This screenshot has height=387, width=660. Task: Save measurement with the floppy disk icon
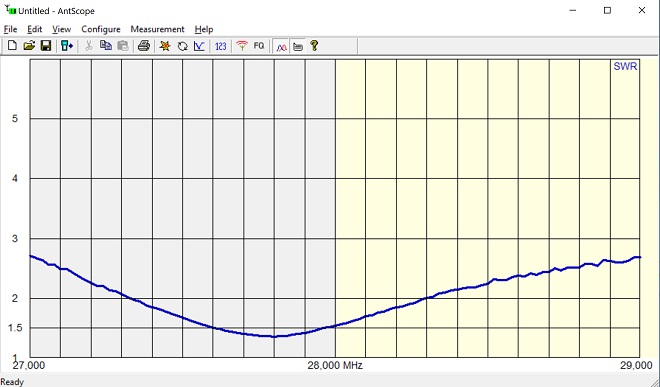tap(46, 46)
